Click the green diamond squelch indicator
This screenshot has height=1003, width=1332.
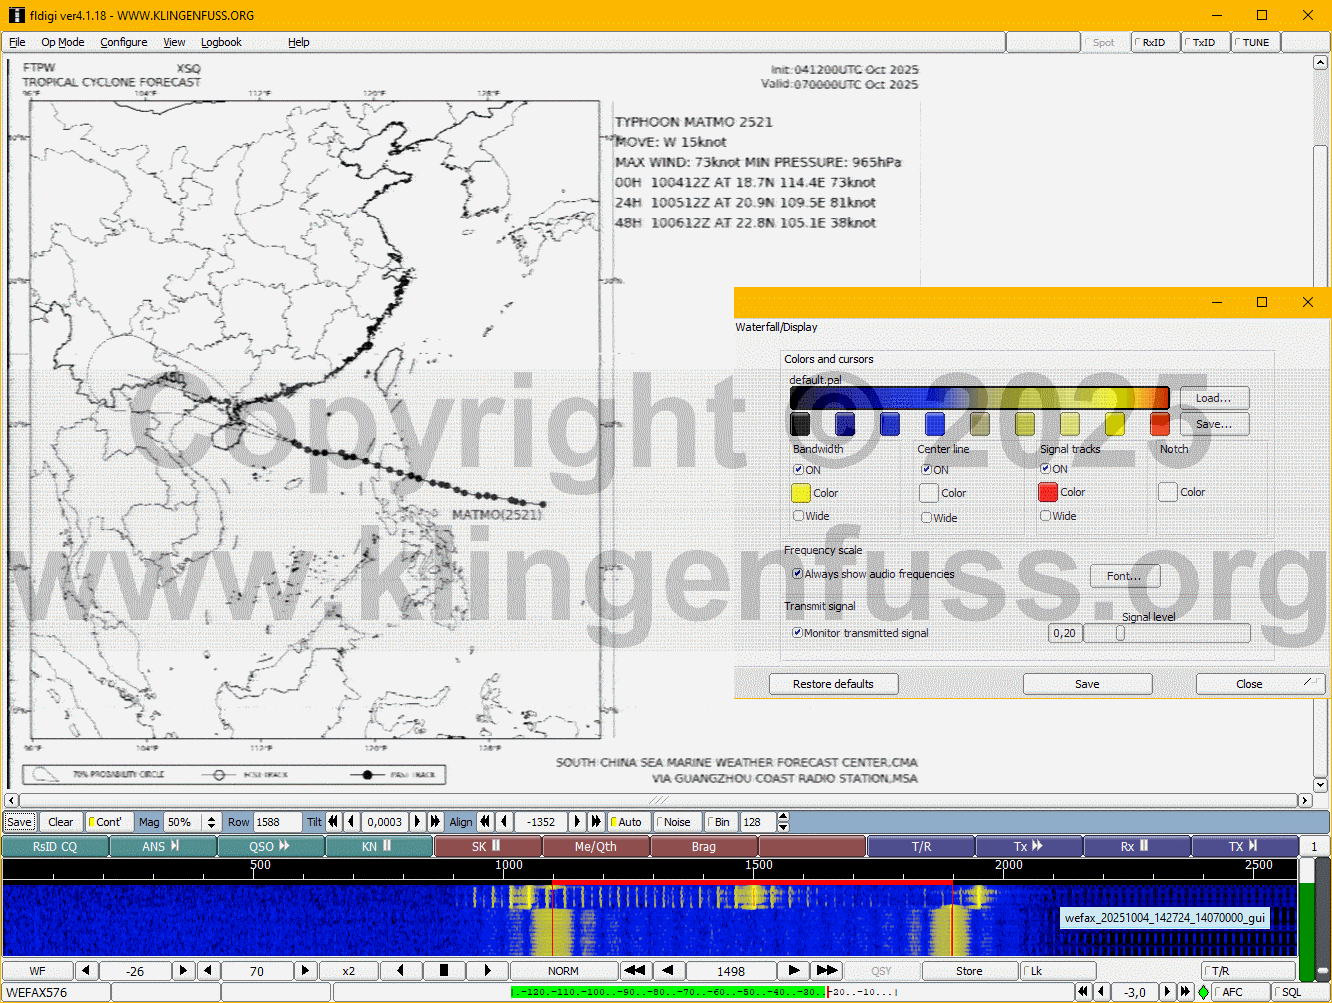(x=1203, y=992)
